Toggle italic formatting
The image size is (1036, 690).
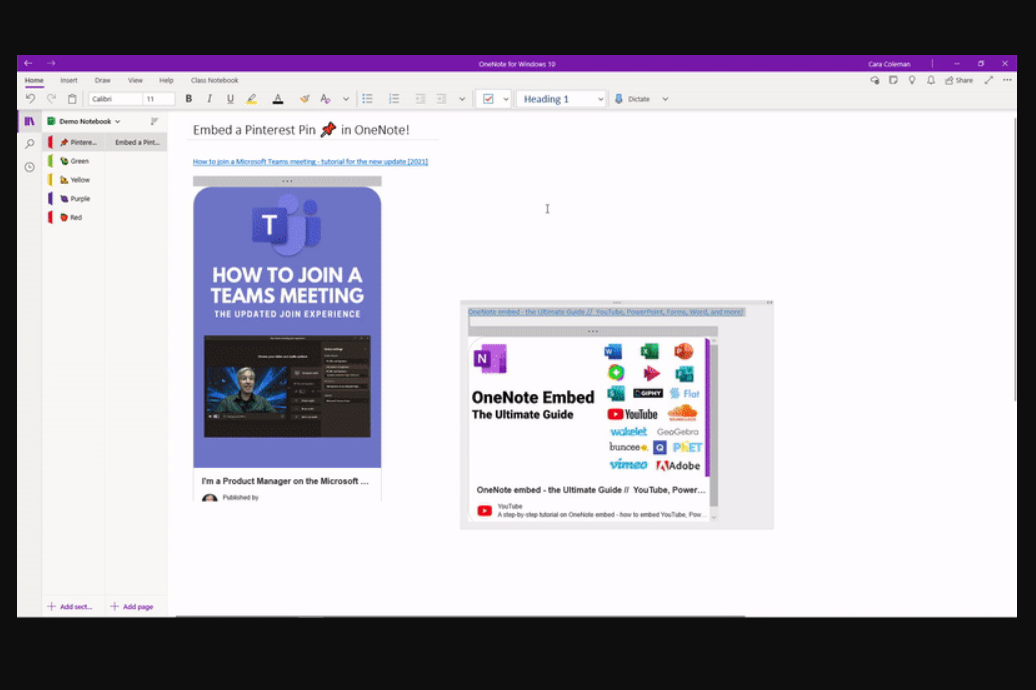click(209, 99)
